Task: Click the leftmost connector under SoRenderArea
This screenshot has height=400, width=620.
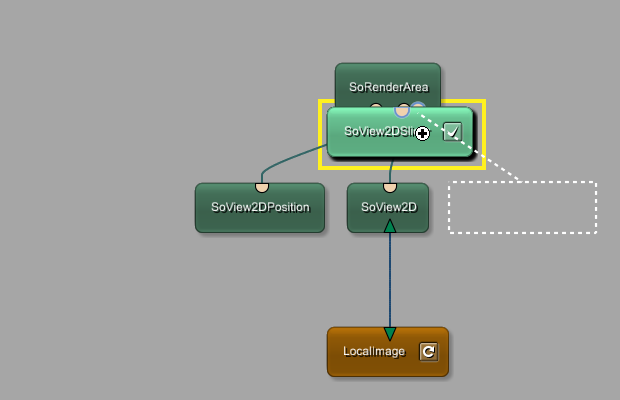Action: point(376,106)
